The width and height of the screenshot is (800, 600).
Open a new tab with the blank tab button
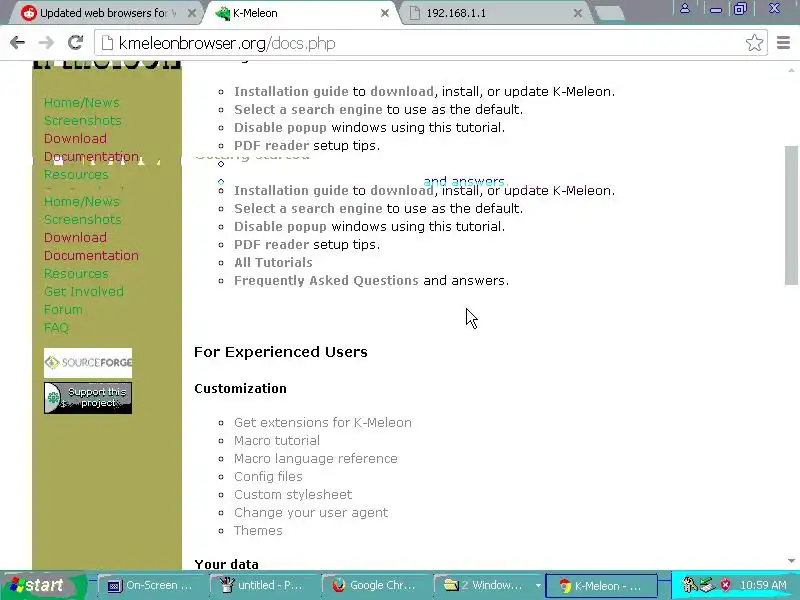[x=609, y=13]
